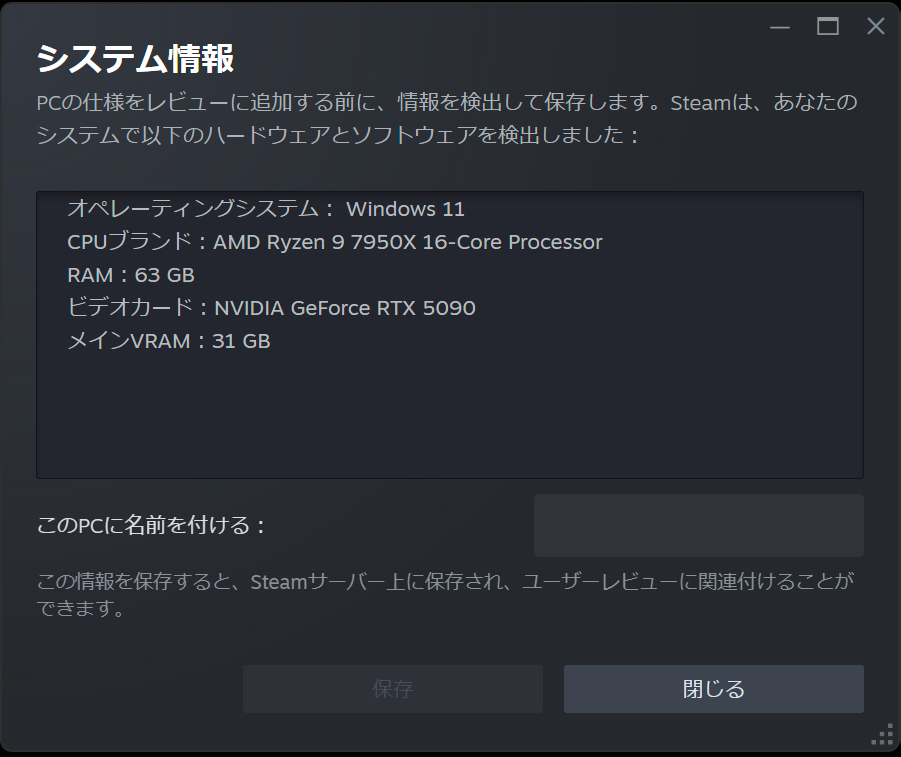Select the RAM：63 GB line
The width and height of the screenshot is (901, 757).
130,275
